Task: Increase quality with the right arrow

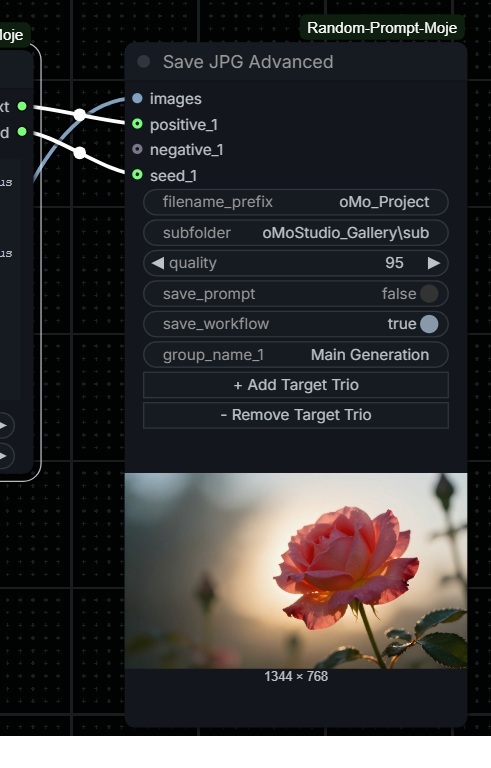Action: [434, 263]
